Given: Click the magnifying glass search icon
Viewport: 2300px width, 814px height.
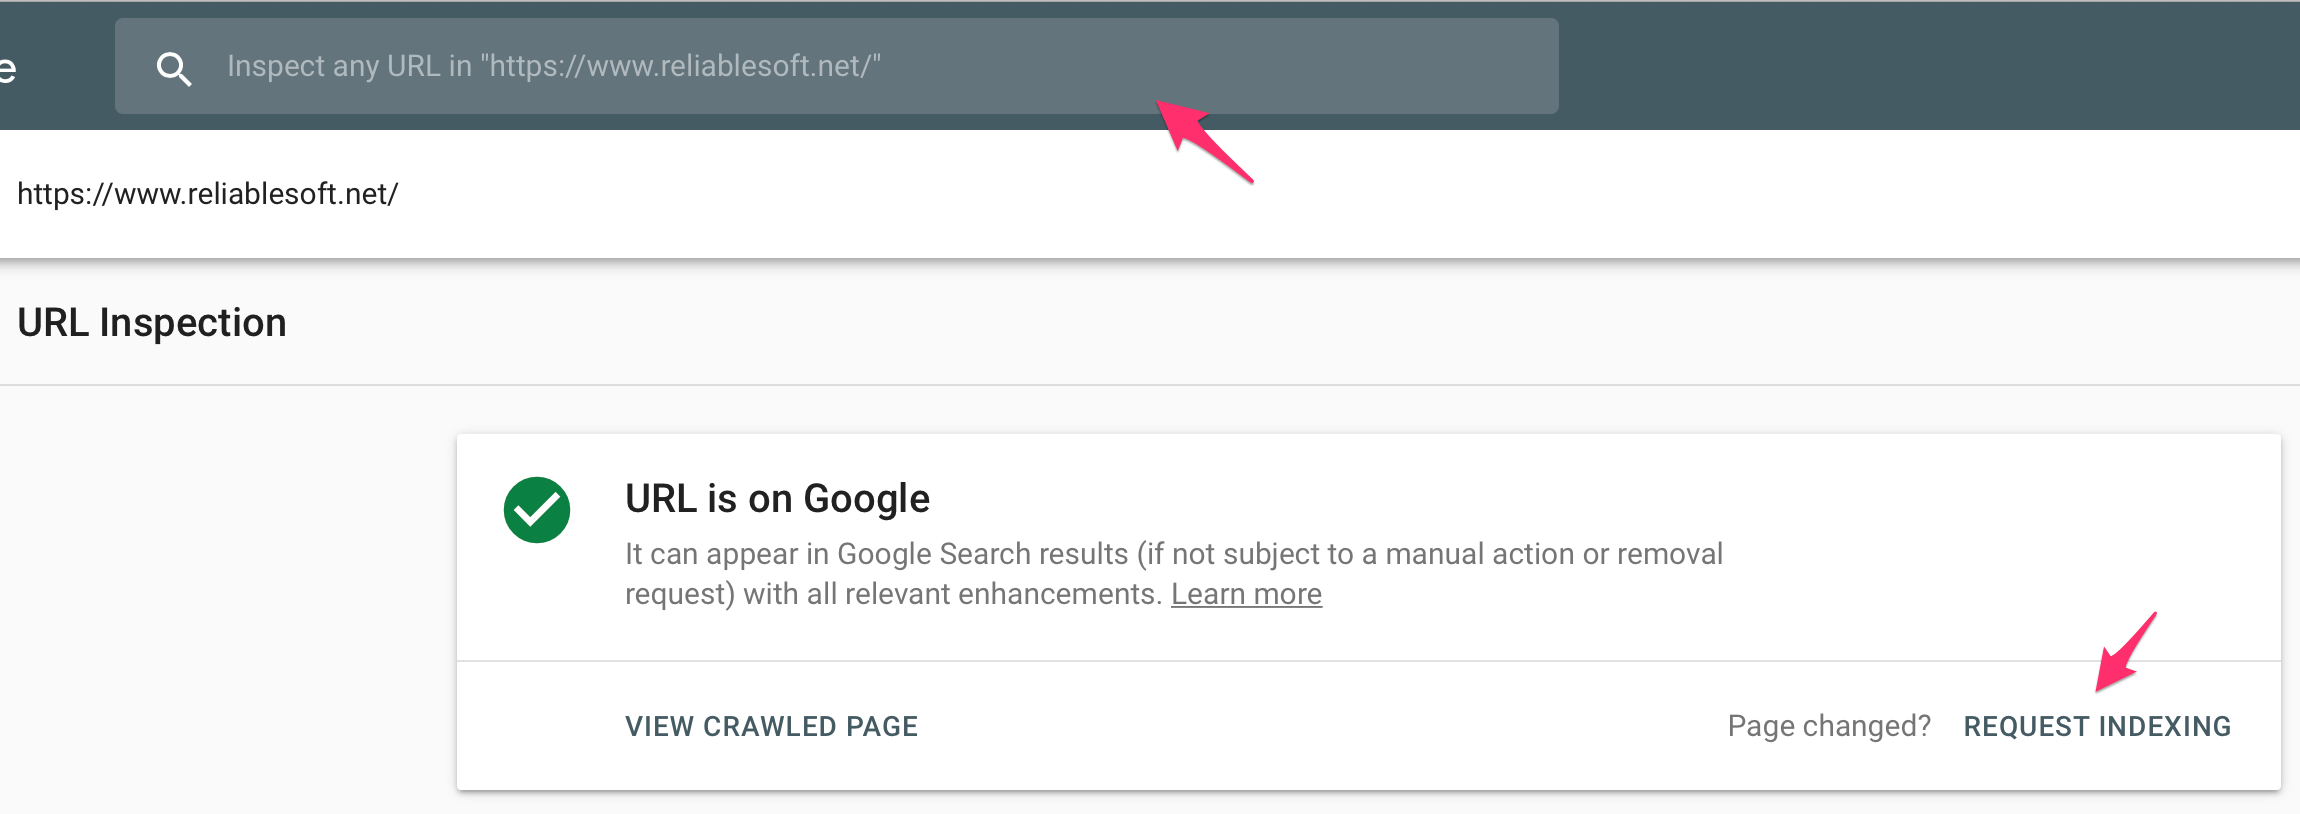Looking at the screenshot, I should click(174, 68).
